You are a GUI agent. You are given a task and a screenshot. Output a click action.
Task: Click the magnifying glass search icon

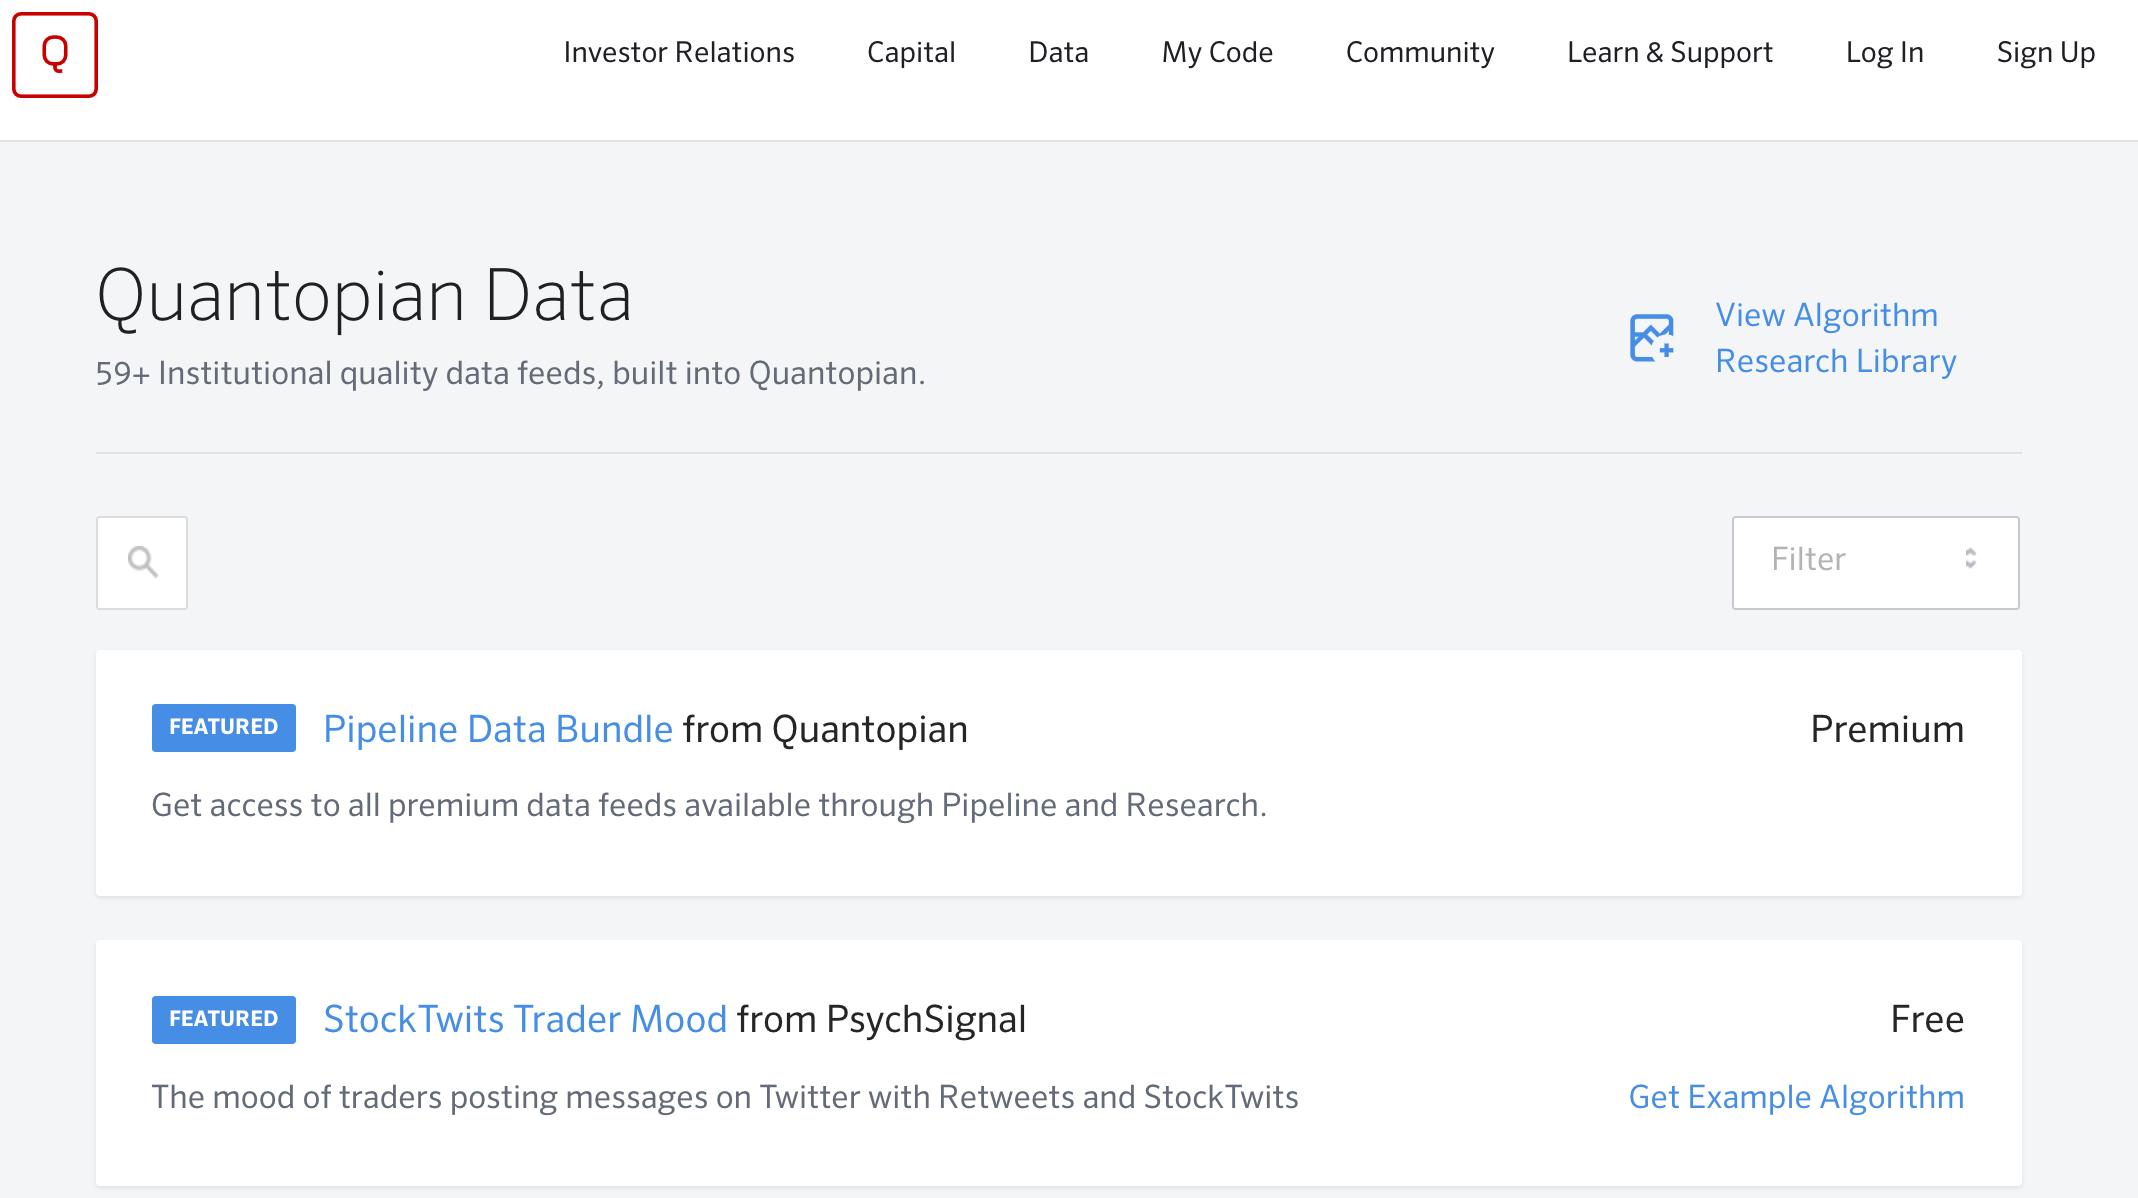[142, 562]
